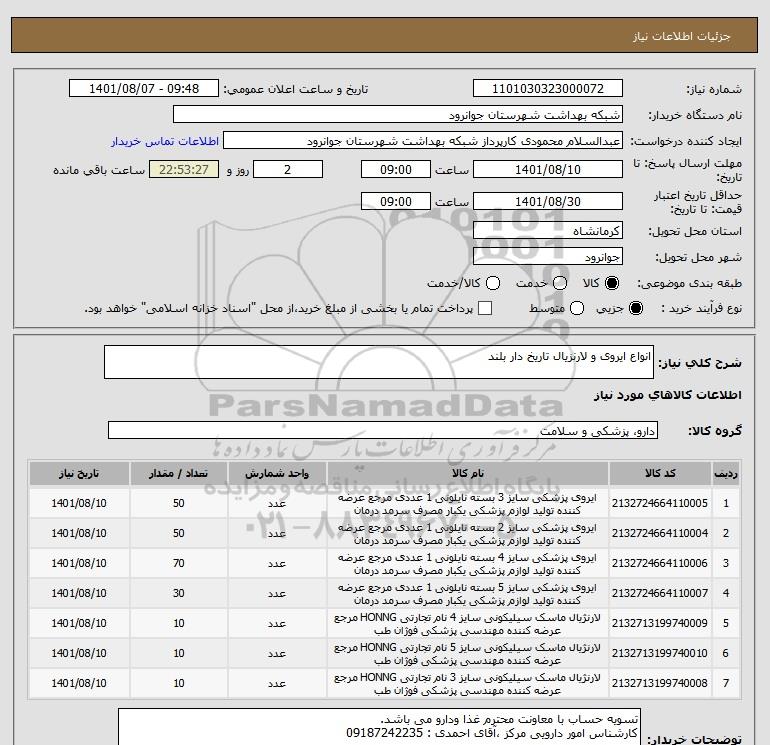This screenshot has height=745, width=770.
Task: Click delivery province field کرمانشاه
Action: point(548,230)
